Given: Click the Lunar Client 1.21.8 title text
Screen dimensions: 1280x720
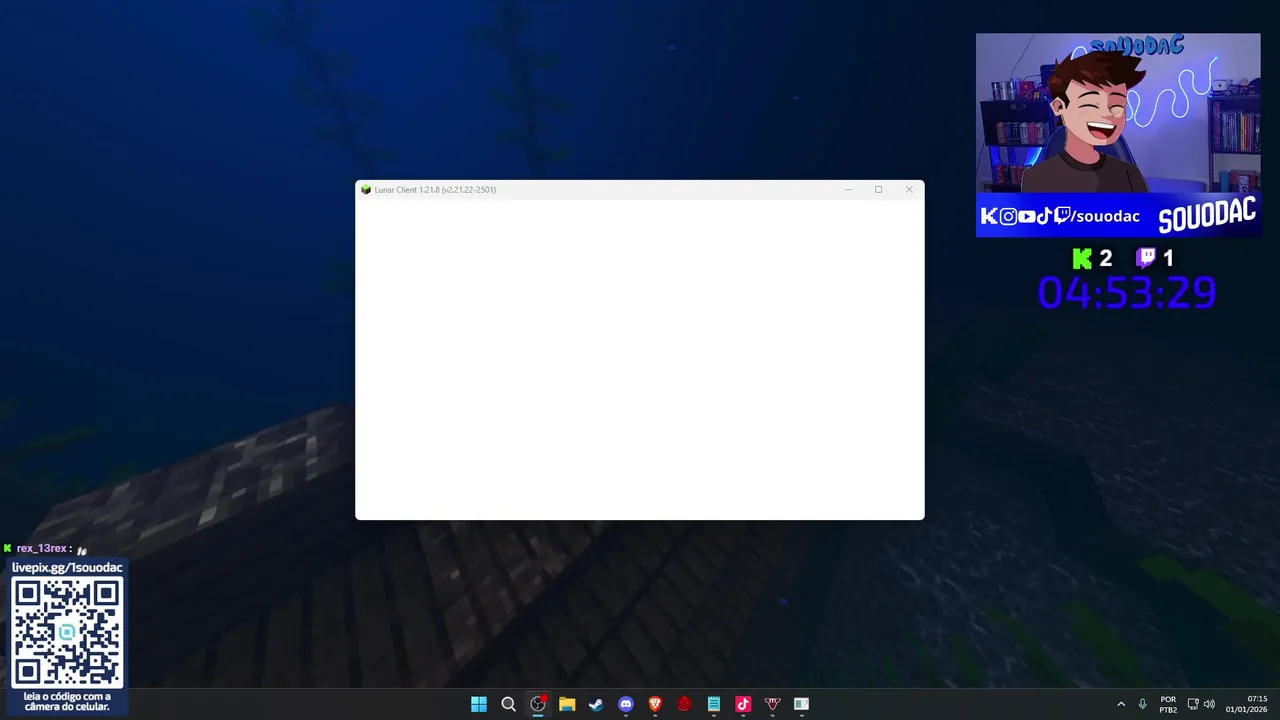Looking at the screenshot, I should 435,190.
